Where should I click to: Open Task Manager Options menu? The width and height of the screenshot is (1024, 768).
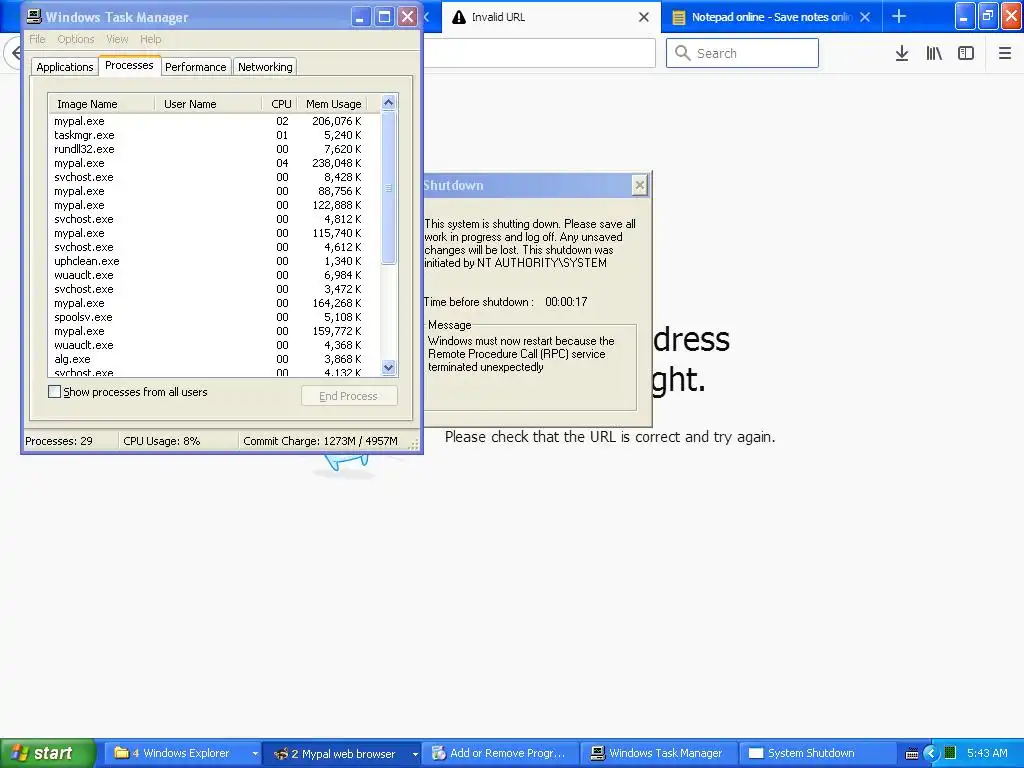coord(76,39)
